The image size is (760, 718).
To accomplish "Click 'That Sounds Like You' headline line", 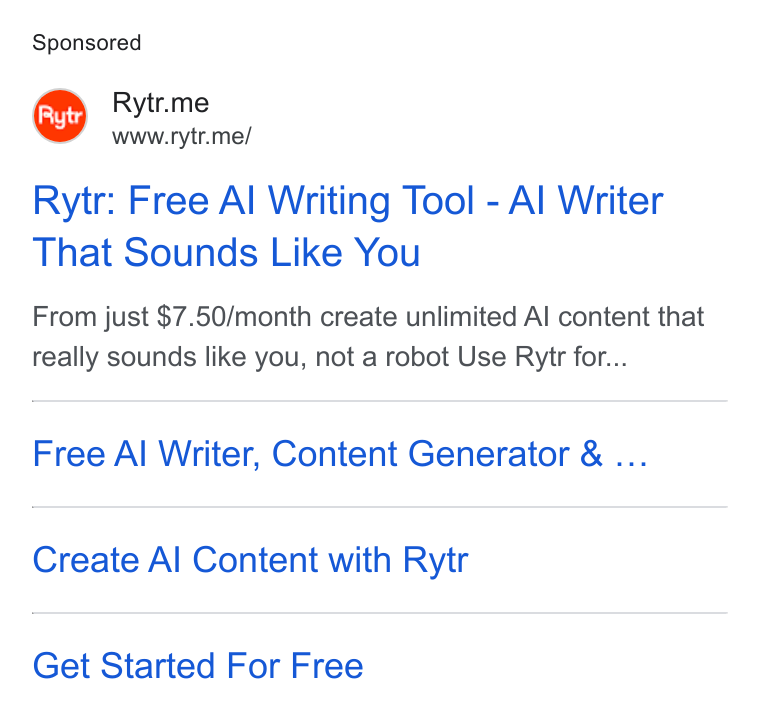I will pos(226,252).
